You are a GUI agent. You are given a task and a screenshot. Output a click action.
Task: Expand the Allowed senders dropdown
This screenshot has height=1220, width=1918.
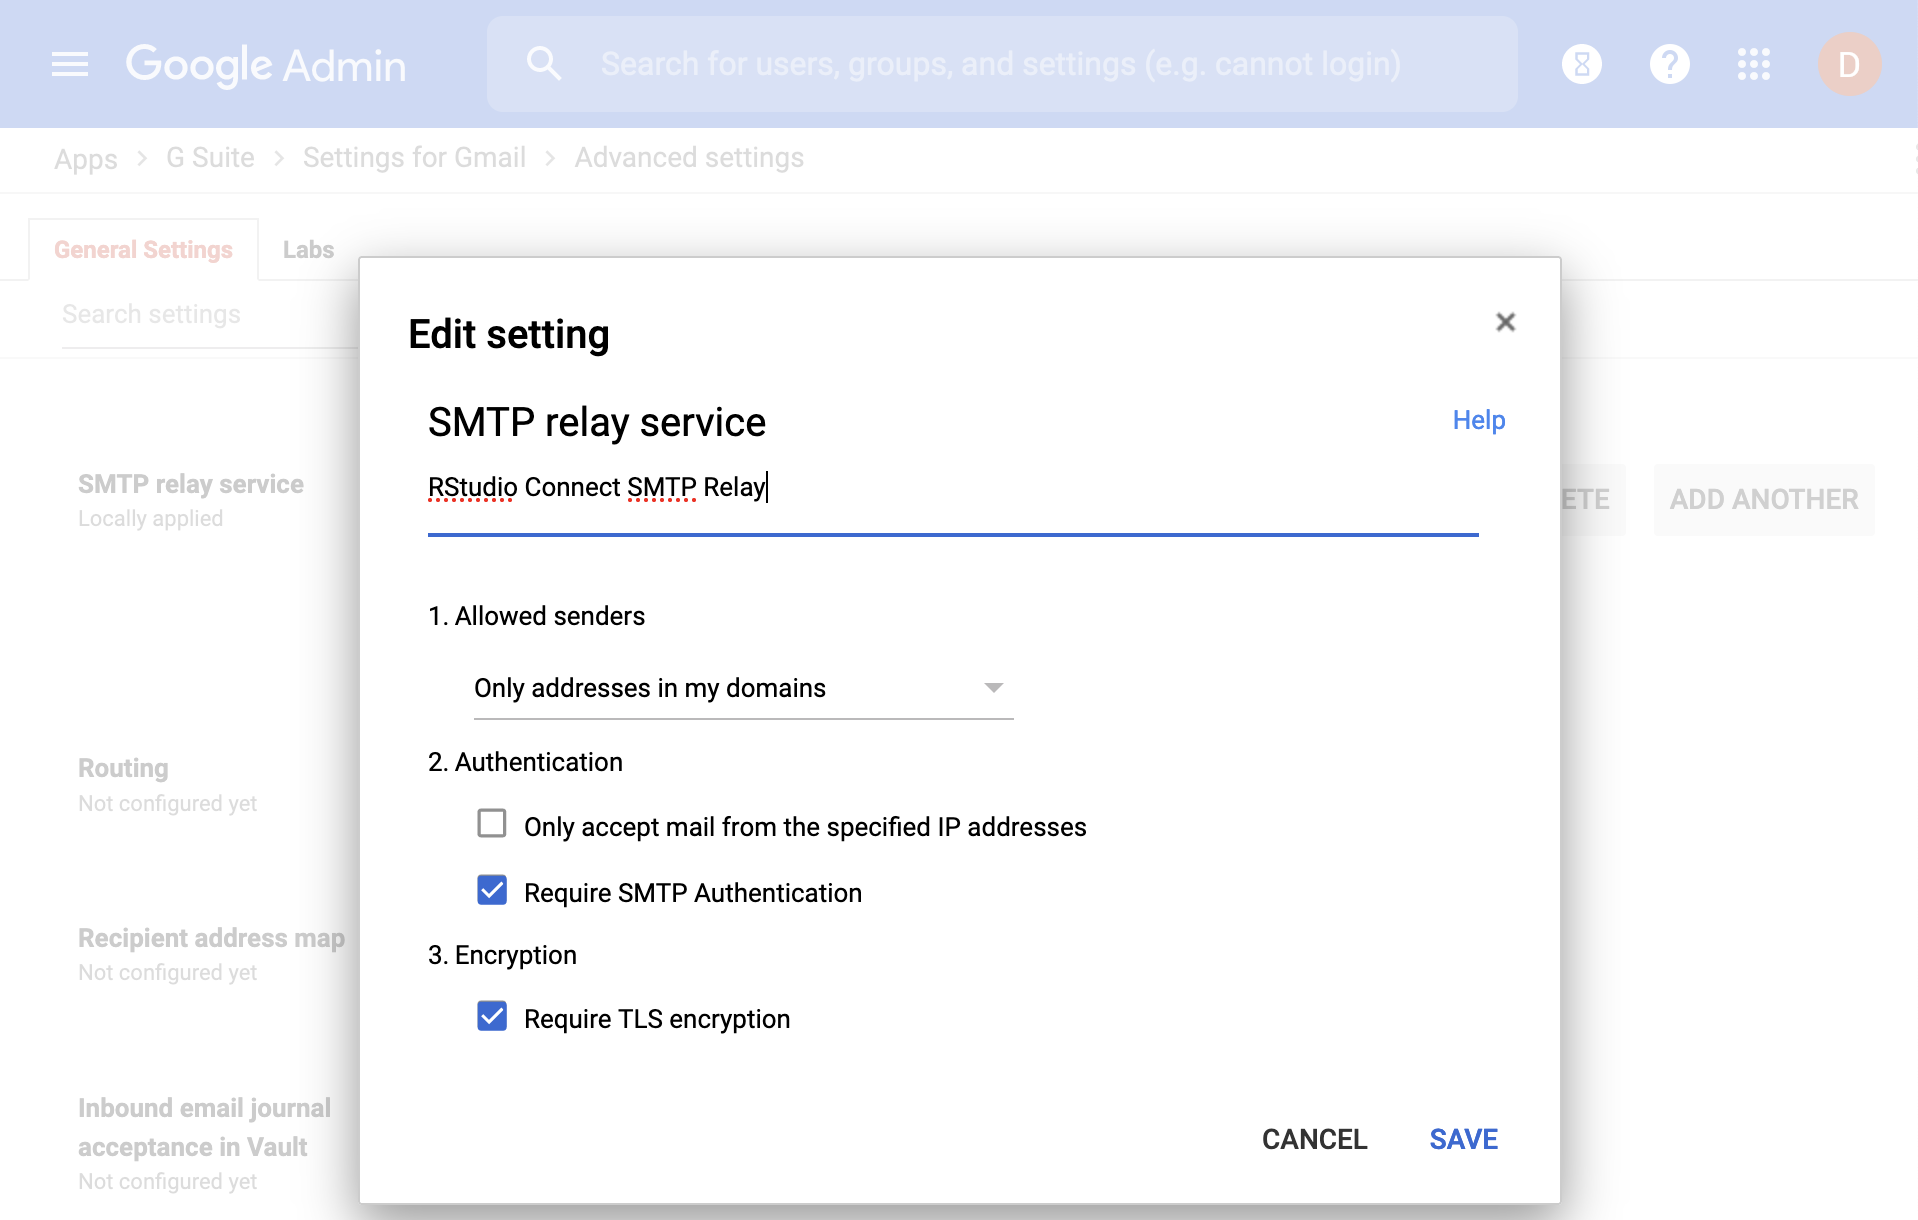click(x=743, y=688)
